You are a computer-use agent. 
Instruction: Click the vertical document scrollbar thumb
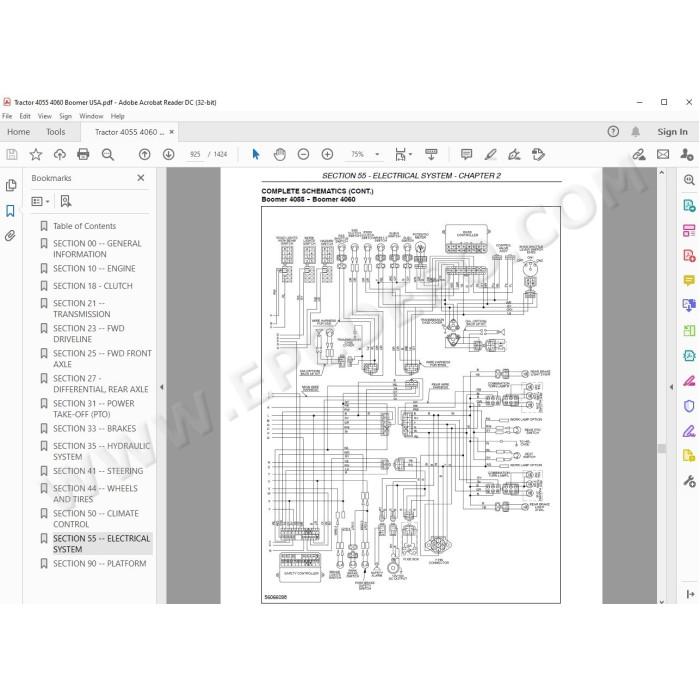(662, 448)
